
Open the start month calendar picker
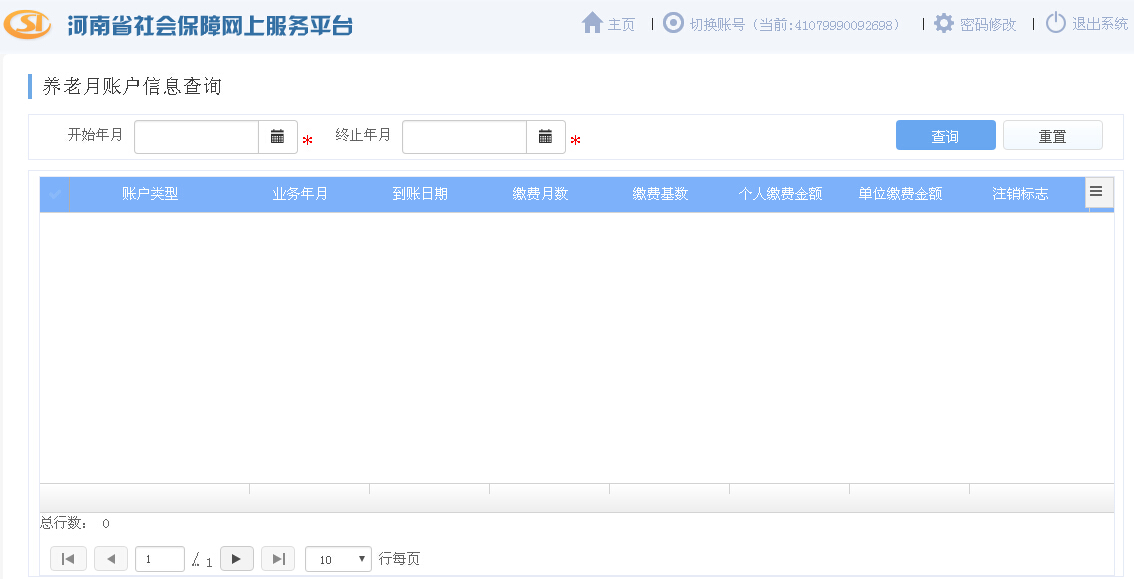278,137
